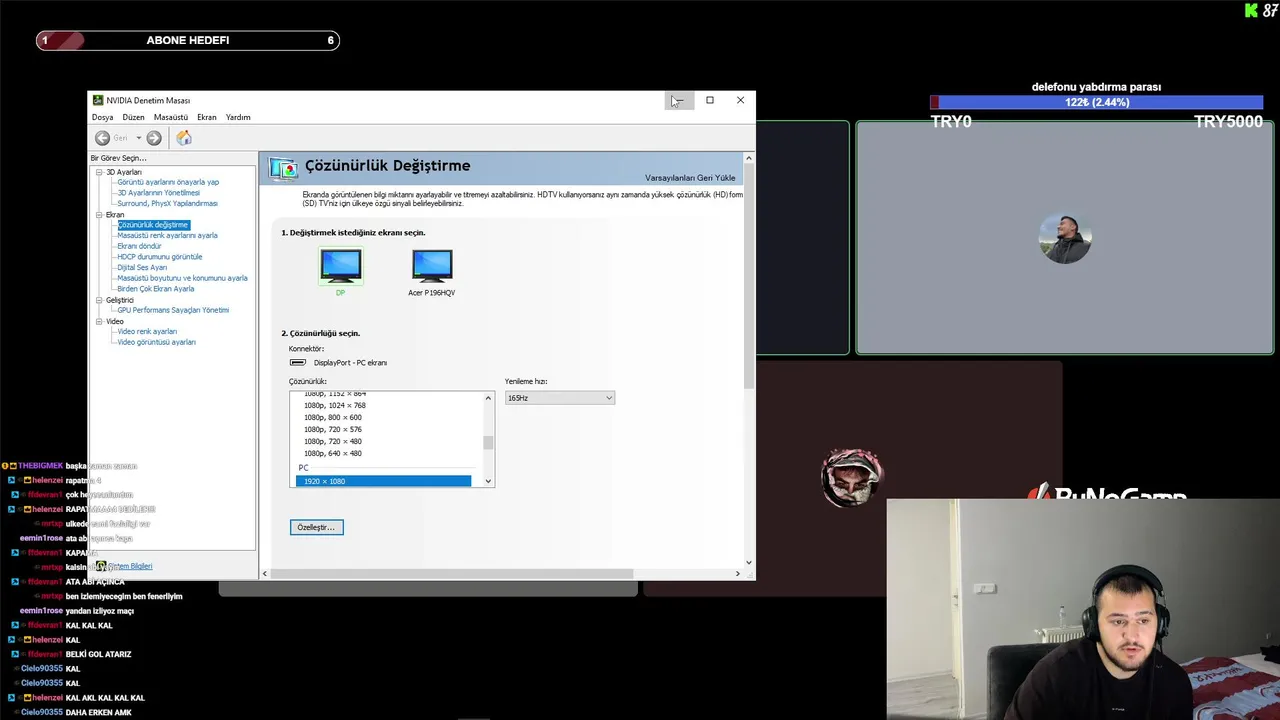The height and width of the screenshot is (720, 1280).
Task: Click the Sistem Bilgileri icon at bottom left
Action: coord(101,566)
